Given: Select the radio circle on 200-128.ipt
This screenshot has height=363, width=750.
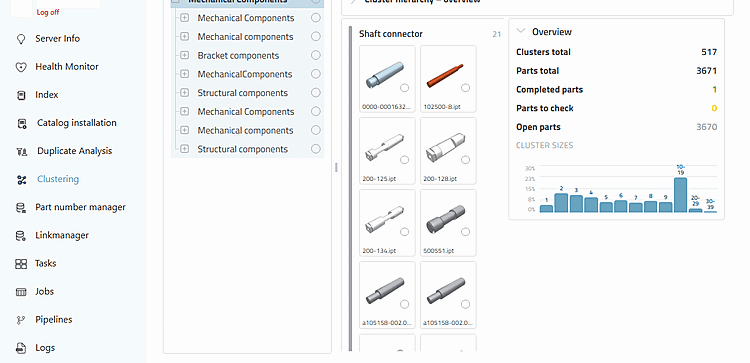Looking at the screenshot, I should point(465,160).
